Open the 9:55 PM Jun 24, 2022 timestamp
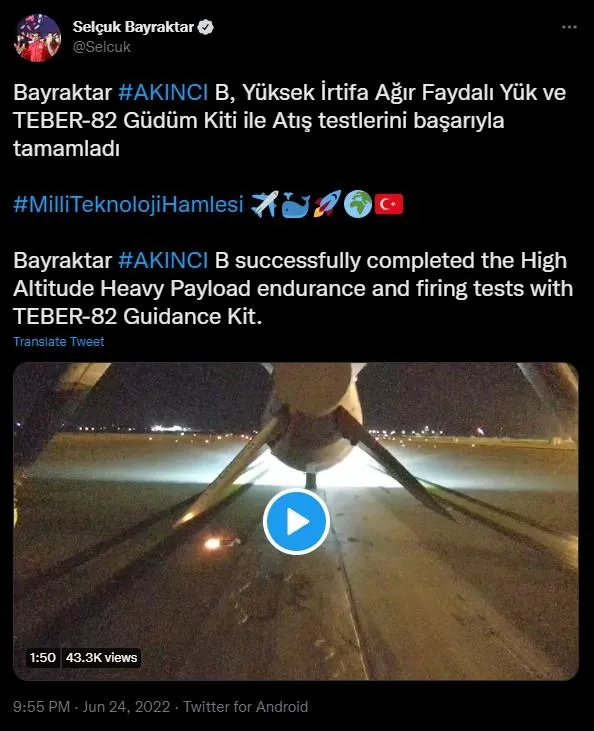 click(x=91, y=707)
